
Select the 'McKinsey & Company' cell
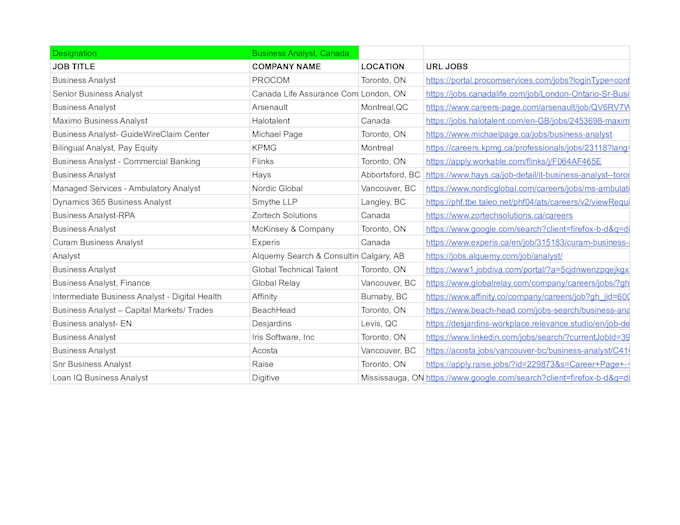coord(304,229)
